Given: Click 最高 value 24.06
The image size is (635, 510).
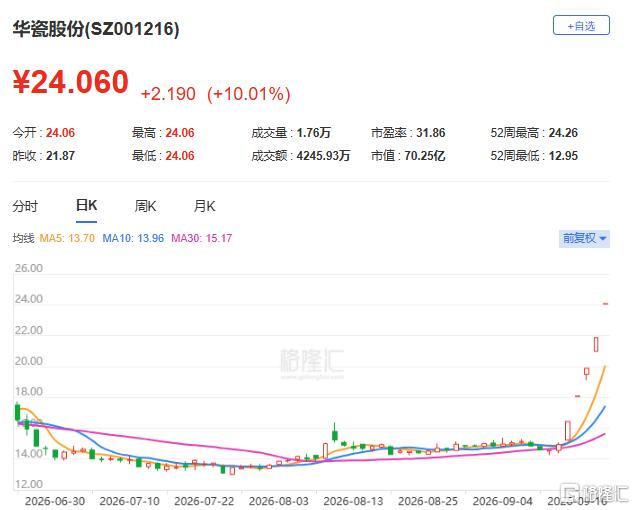Looking at the screenshot, I should [x=180, y=132].
